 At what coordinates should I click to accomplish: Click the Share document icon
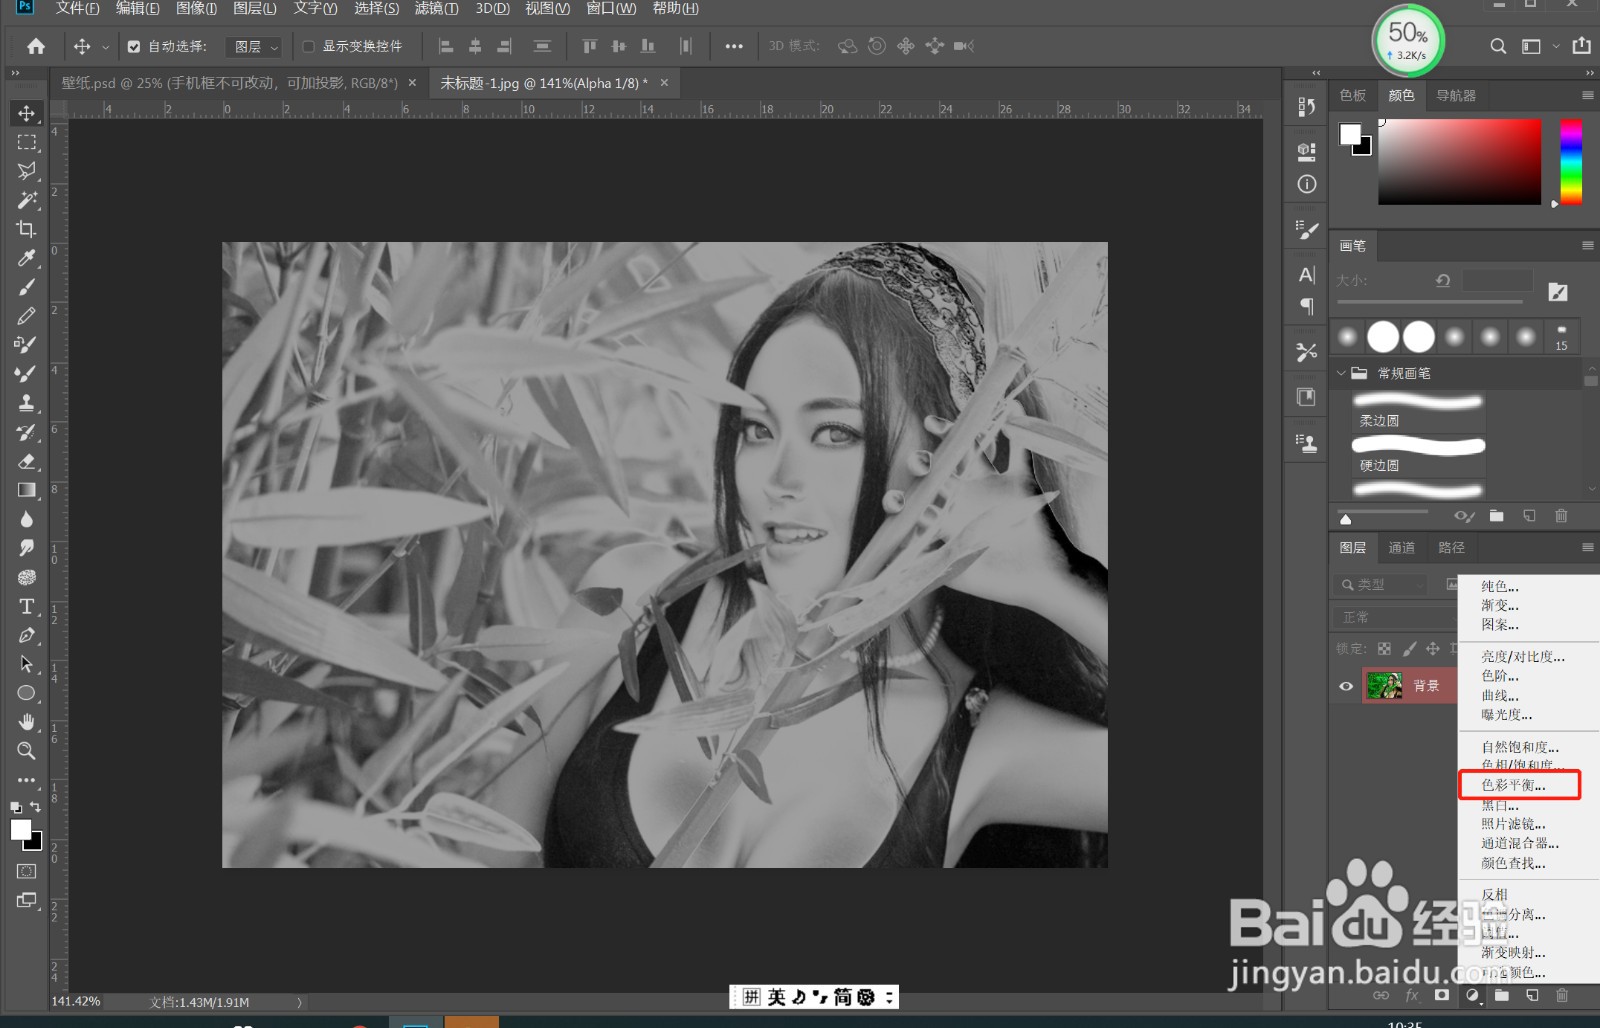tap(1581, 46)
